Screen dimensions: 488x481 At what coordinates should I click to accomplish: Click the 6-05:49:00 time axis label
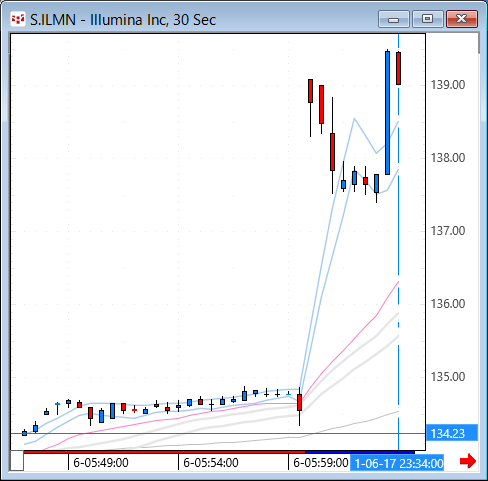point(101,463)
